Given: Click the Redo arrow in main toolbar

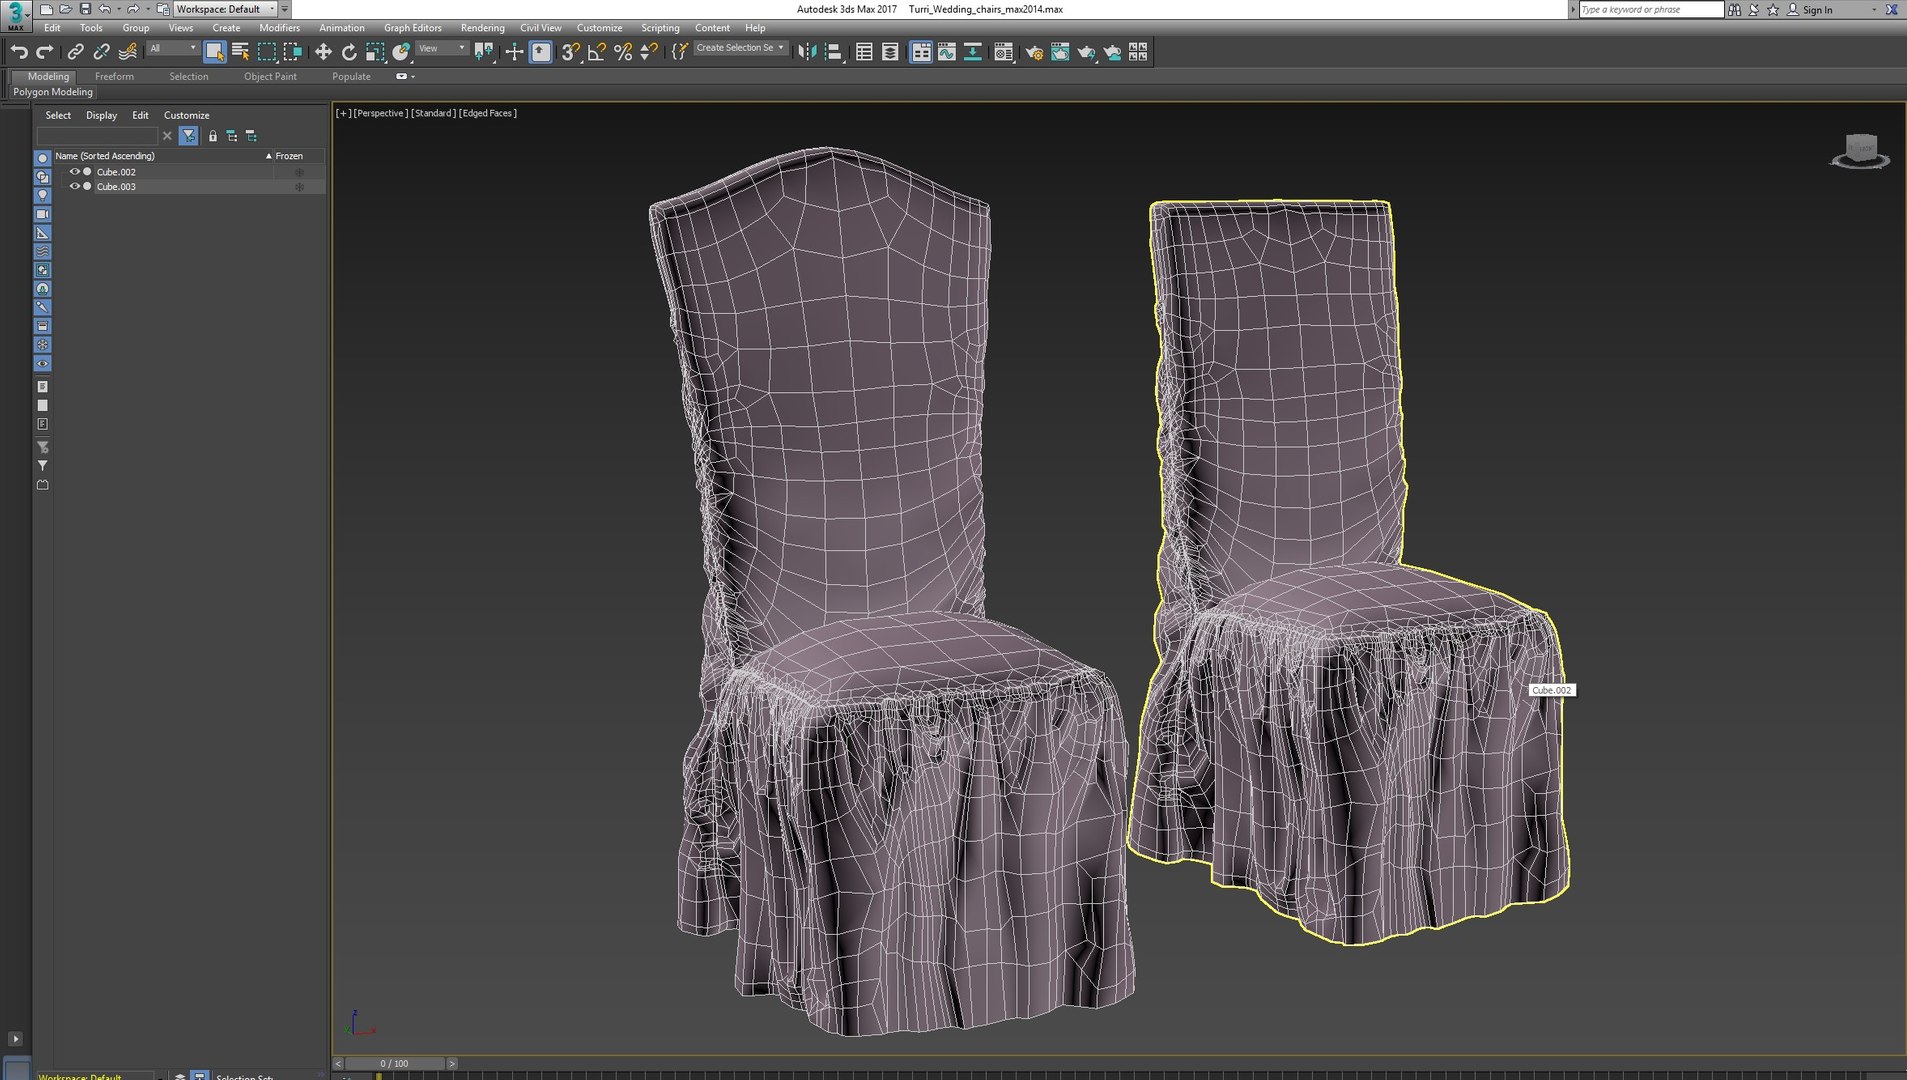Looking at the screenshot, I should point(45,52).
